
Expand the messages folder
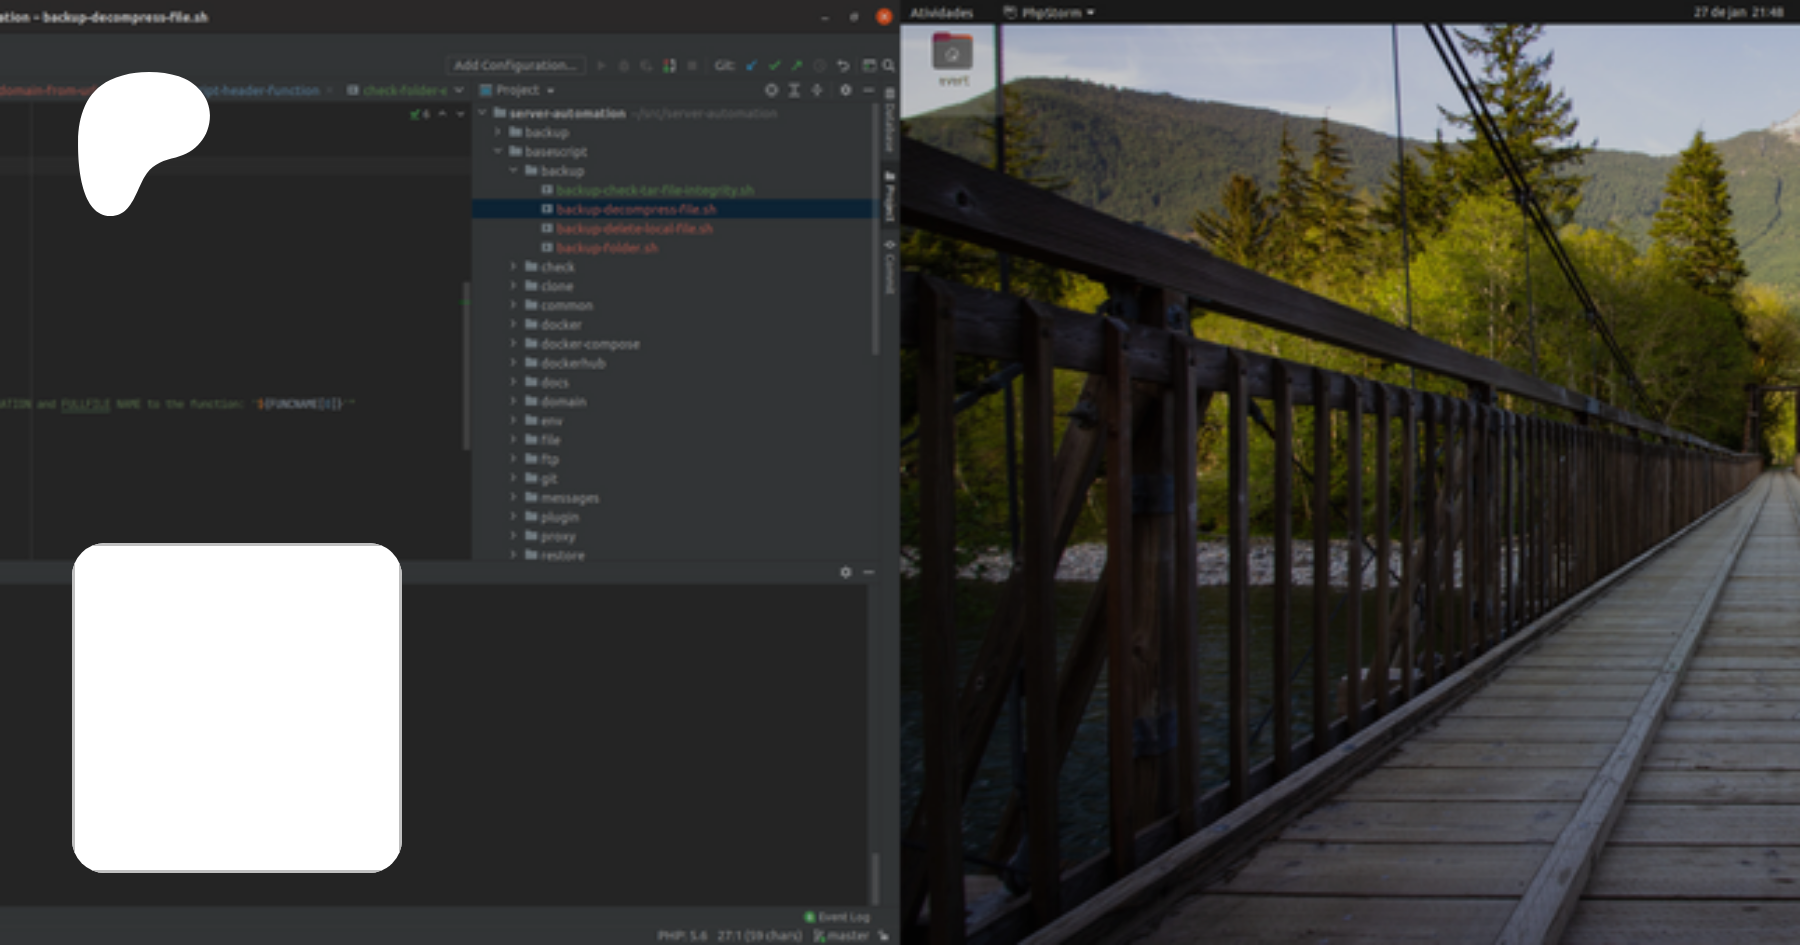[x=514, y=497]
